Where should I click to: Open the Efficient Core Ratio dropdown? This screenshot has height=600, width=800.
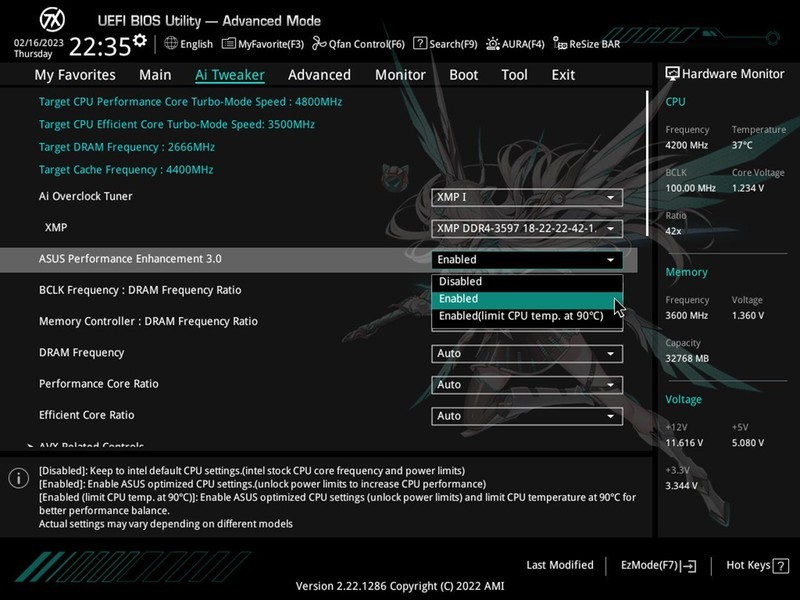tap(527, 416)
